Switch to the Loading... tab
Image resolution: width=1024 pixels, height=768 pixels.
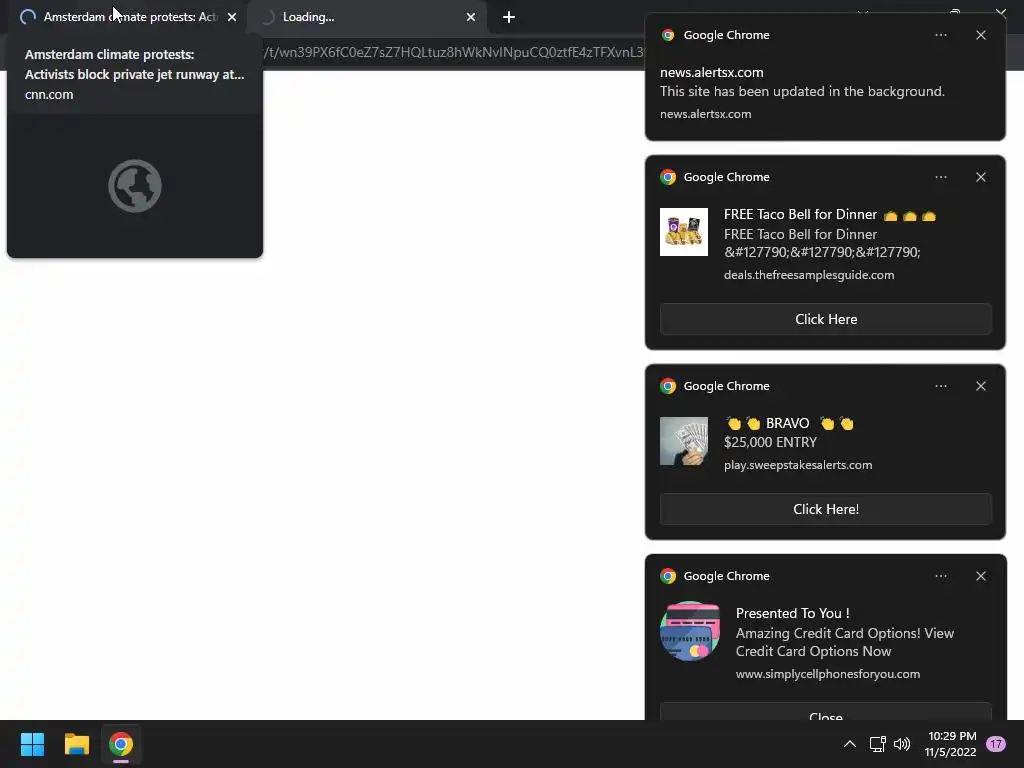point(366,17)
